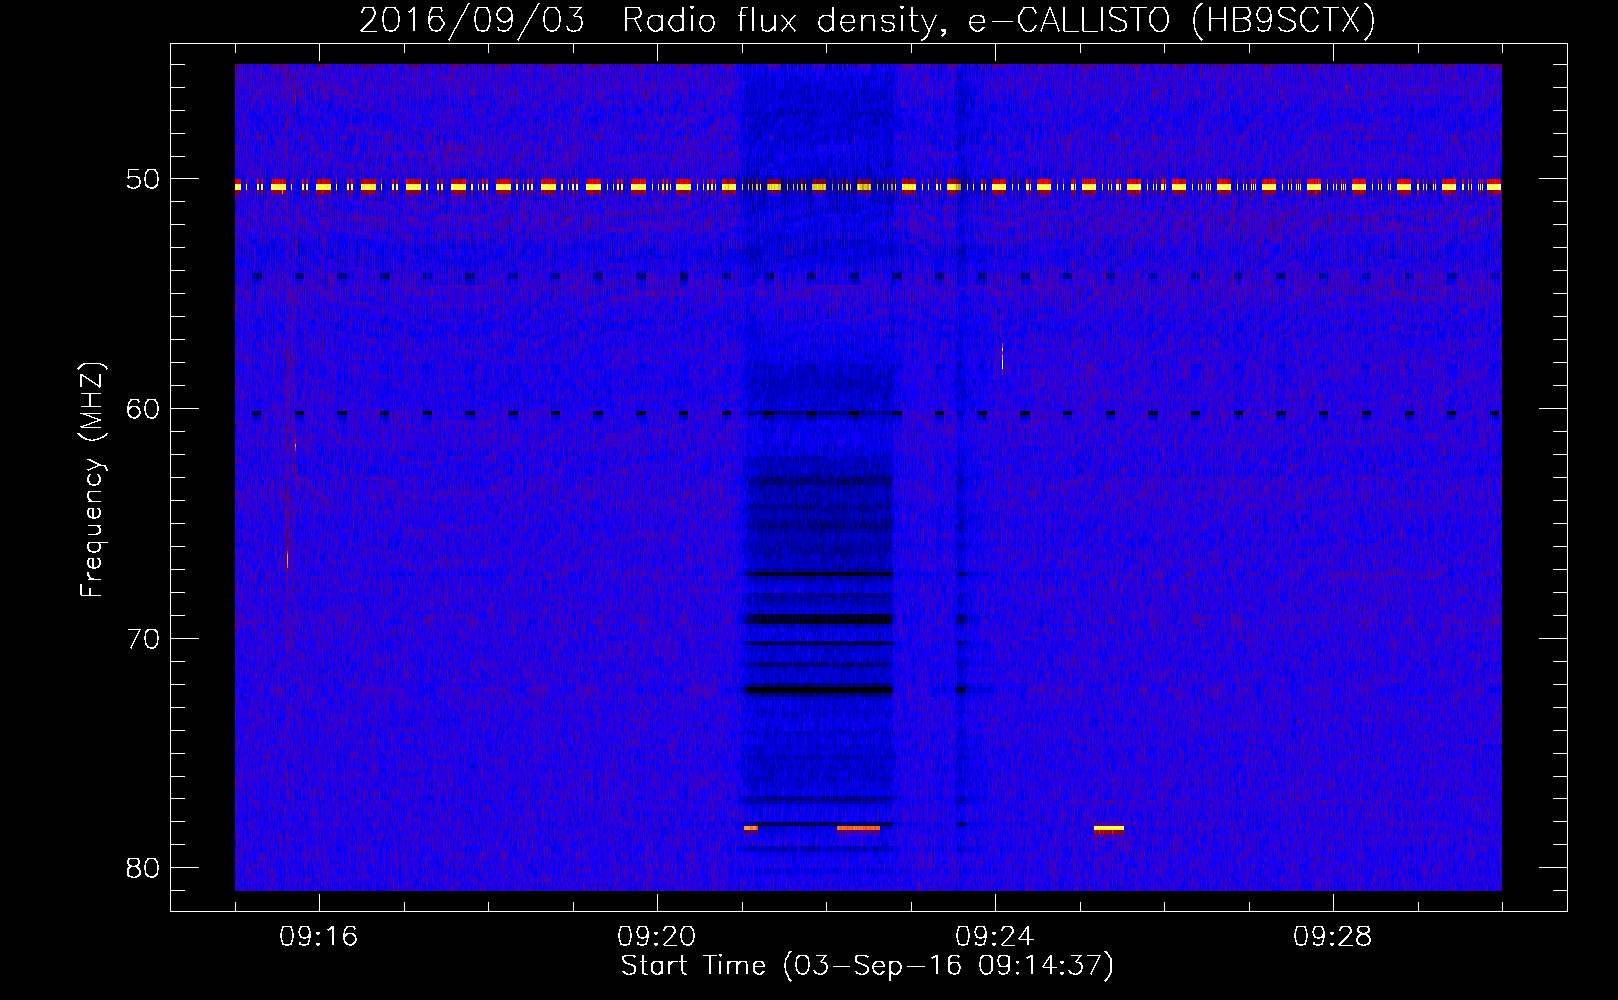Click the orange emission streak near 09:22 at 78 MHz
This screenshot has width=1618, height=1000.
(x=858, y=828)
